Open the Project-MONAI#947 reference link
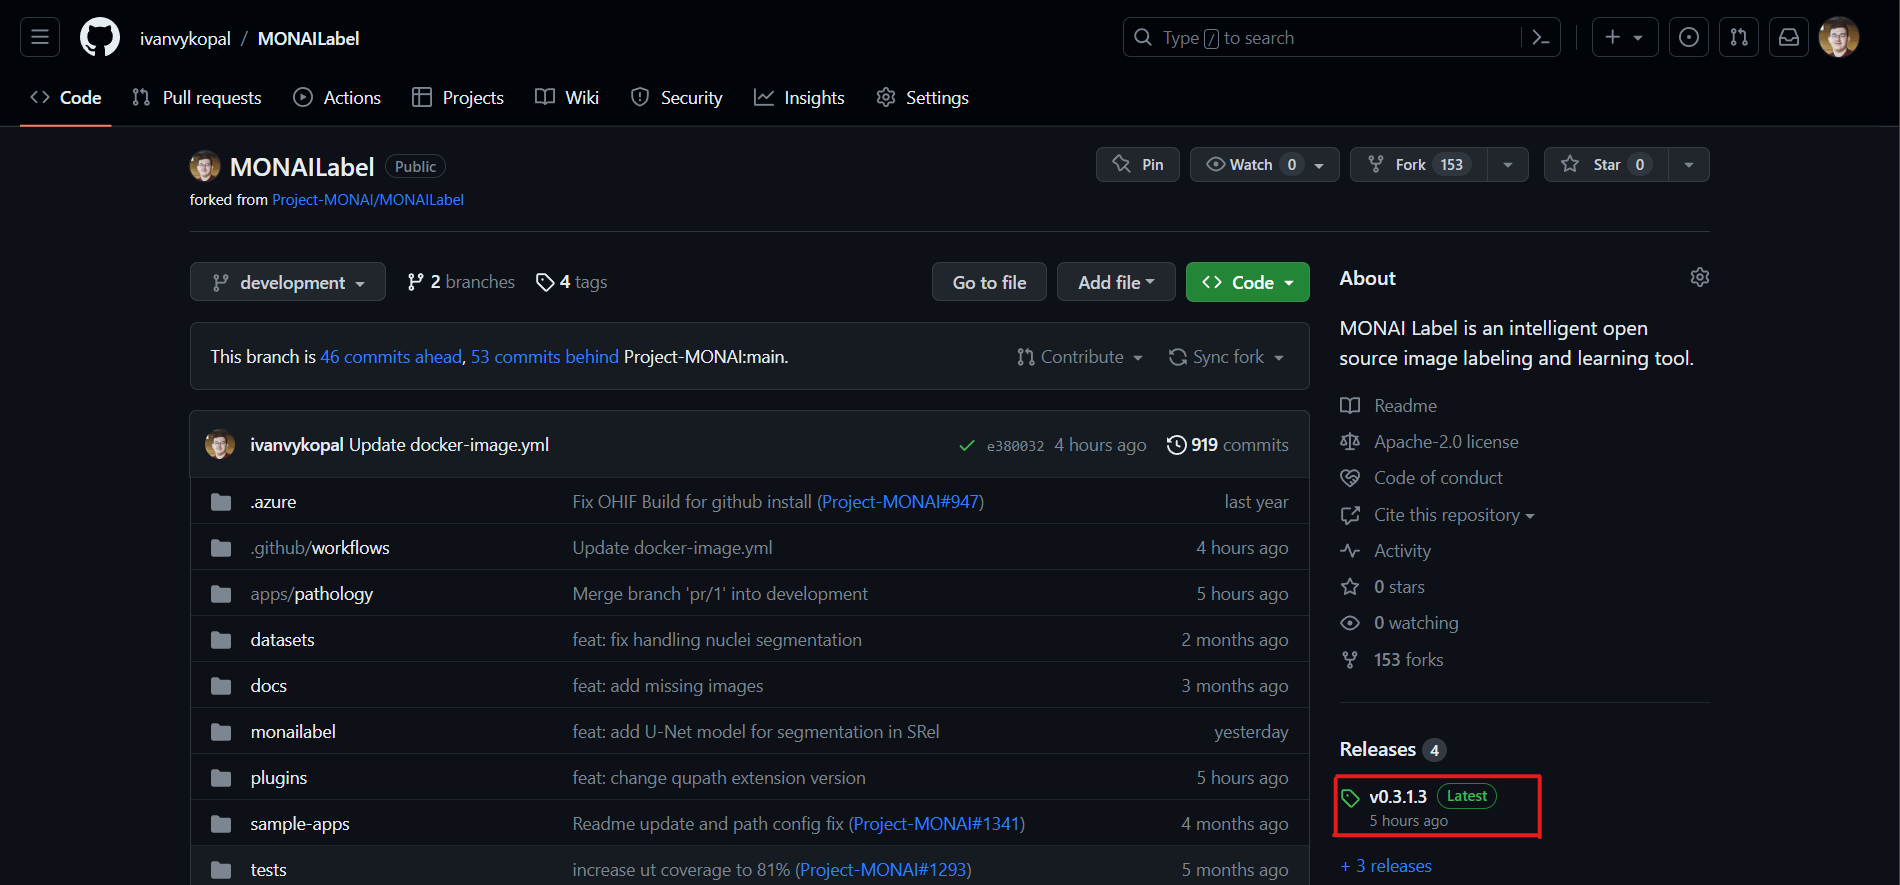 point(900,502)
